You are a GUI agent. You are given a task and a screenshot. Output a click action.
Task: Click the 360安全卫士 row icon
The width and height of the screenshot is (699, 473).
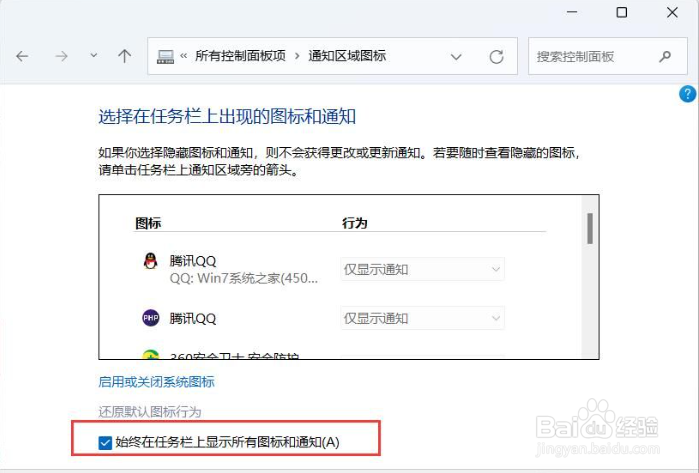151,355
